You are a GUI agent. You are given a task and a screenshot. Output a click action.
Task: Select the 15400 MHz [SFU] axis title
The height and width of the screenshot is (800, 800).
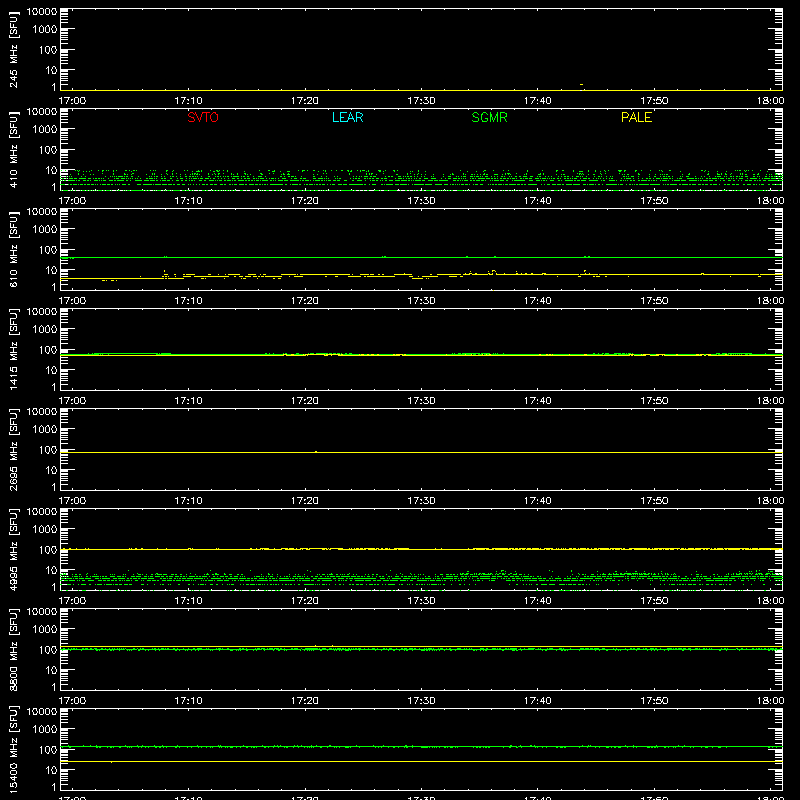click(x=13, y=749)
